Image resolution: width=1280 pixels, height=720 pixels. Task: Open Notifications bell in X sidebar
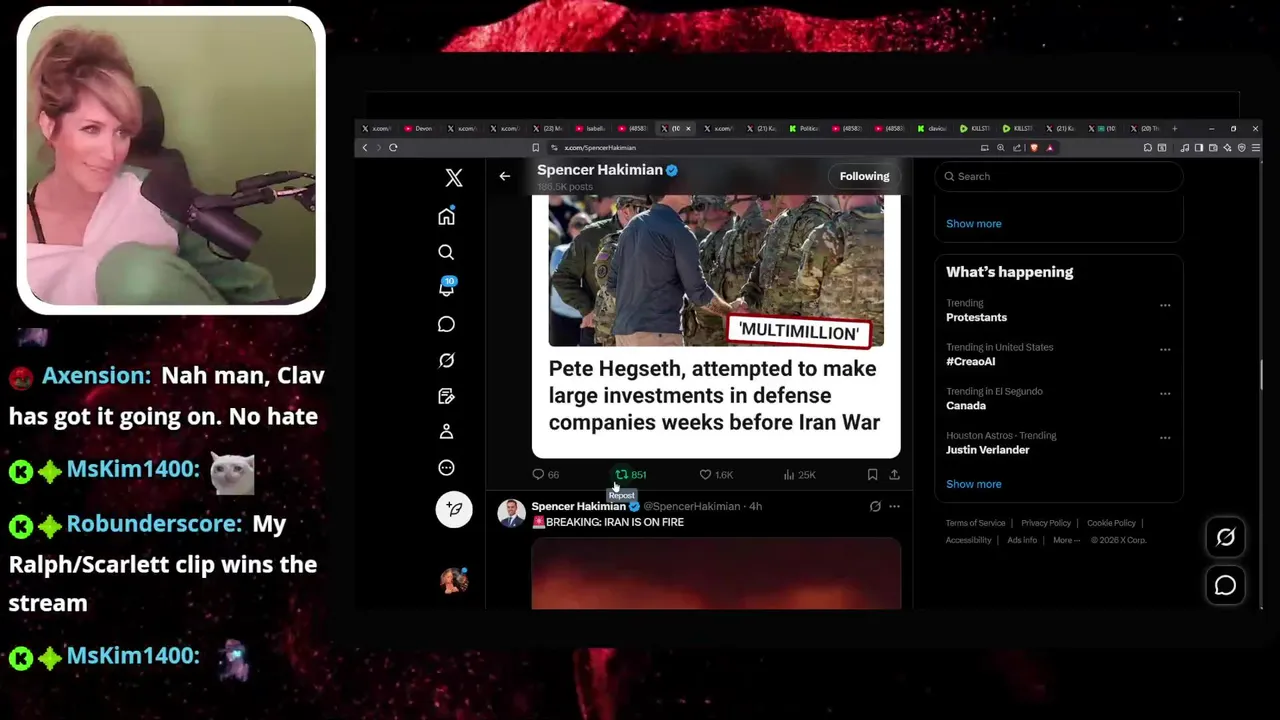click(x=447, y=287)
